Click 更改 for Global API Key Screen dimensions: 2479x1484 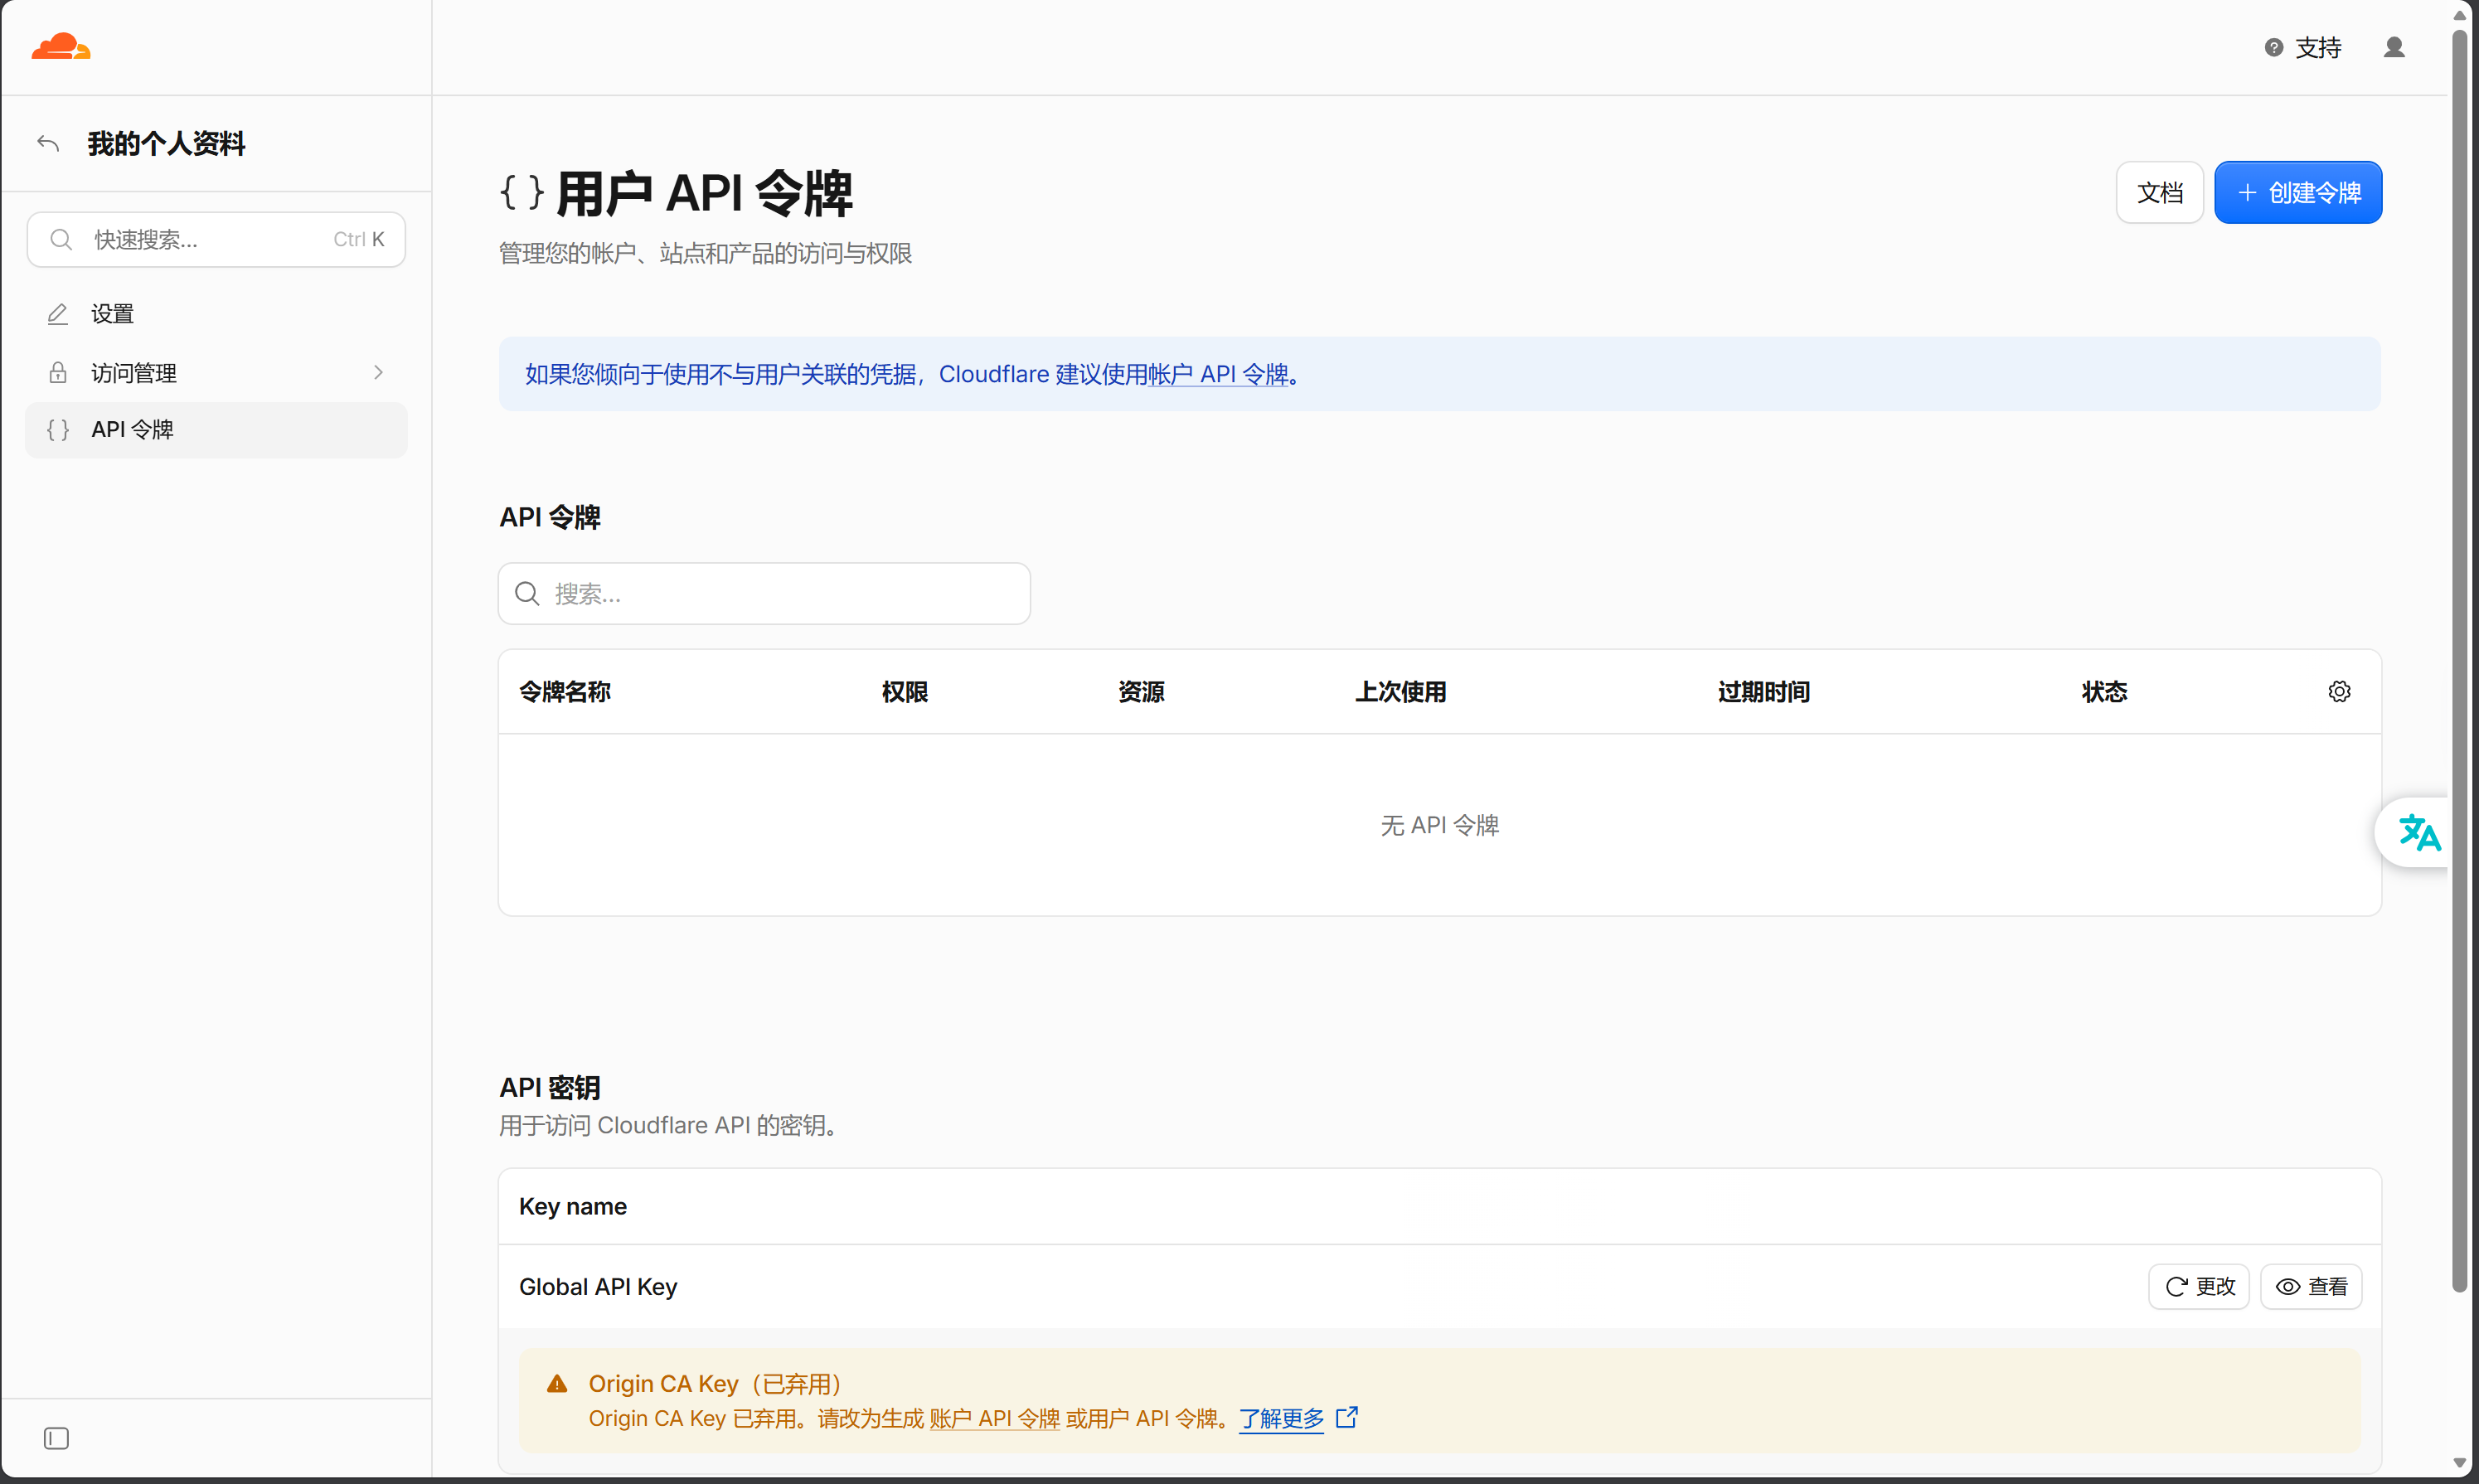2198,1286
